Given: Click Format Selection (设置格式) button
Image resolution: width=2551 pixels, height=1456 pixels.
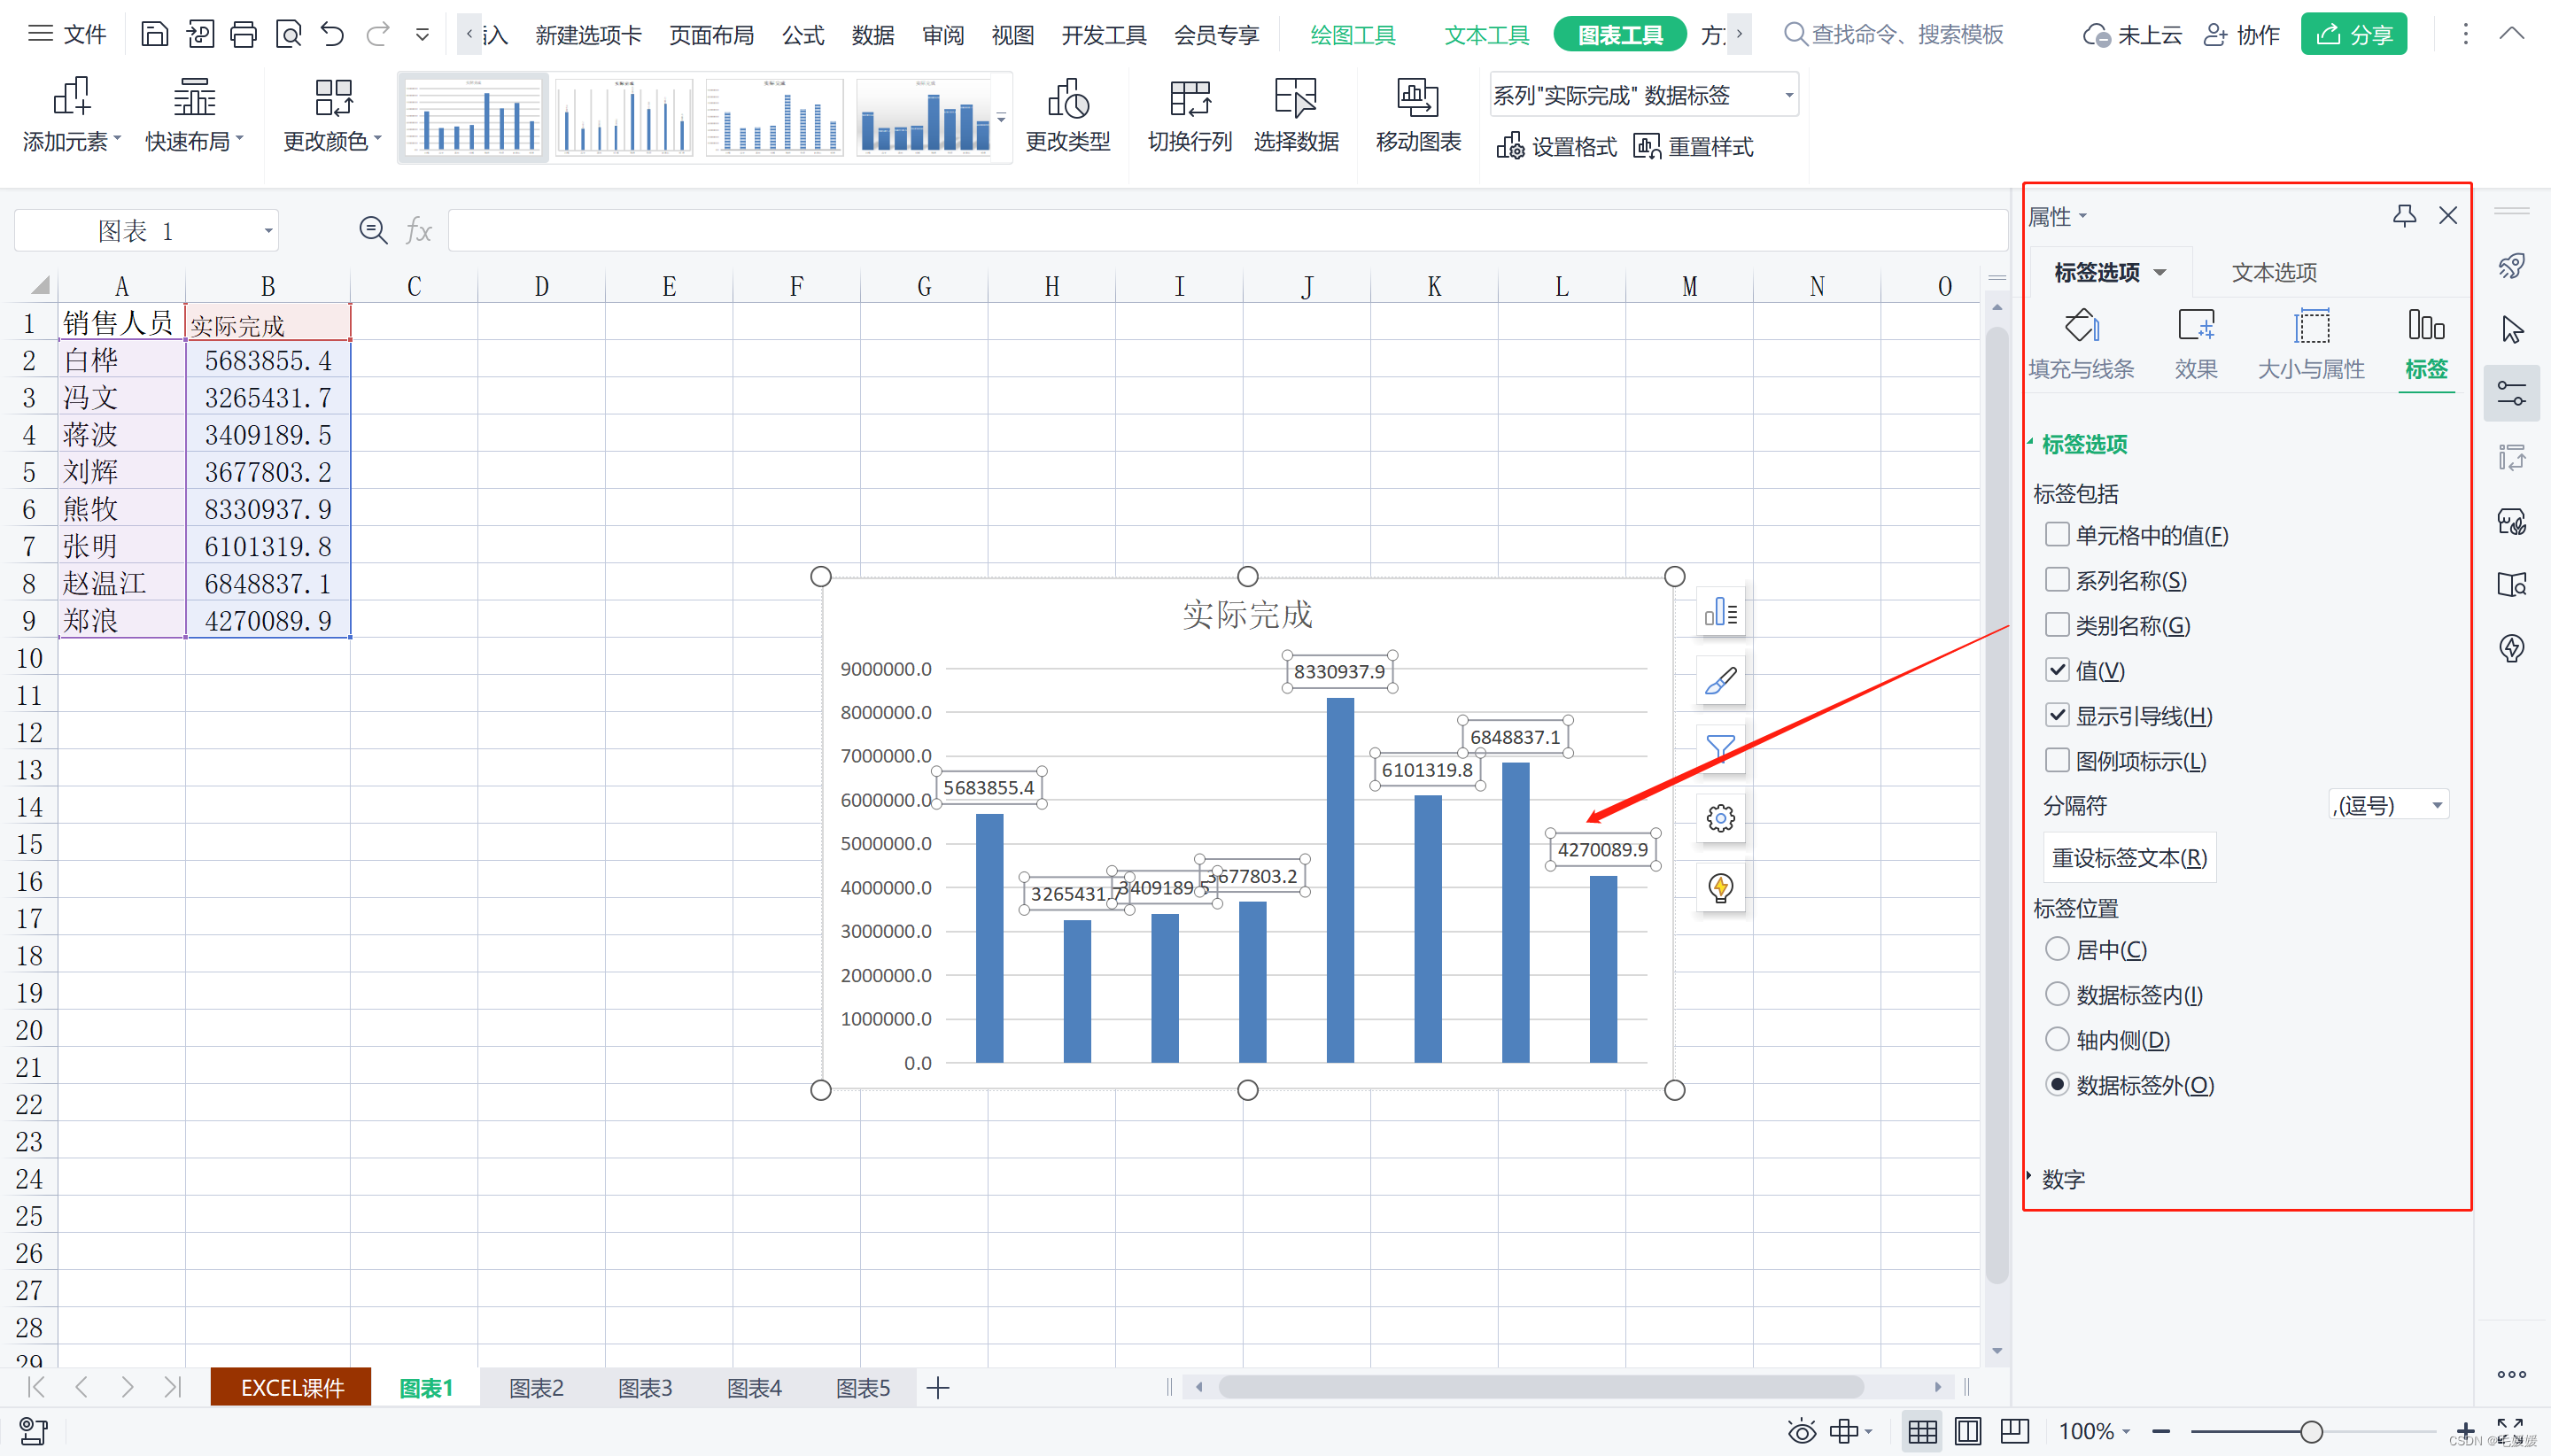Looking at the screenshot, I should pyautogui.click(x=1556, y=147).
